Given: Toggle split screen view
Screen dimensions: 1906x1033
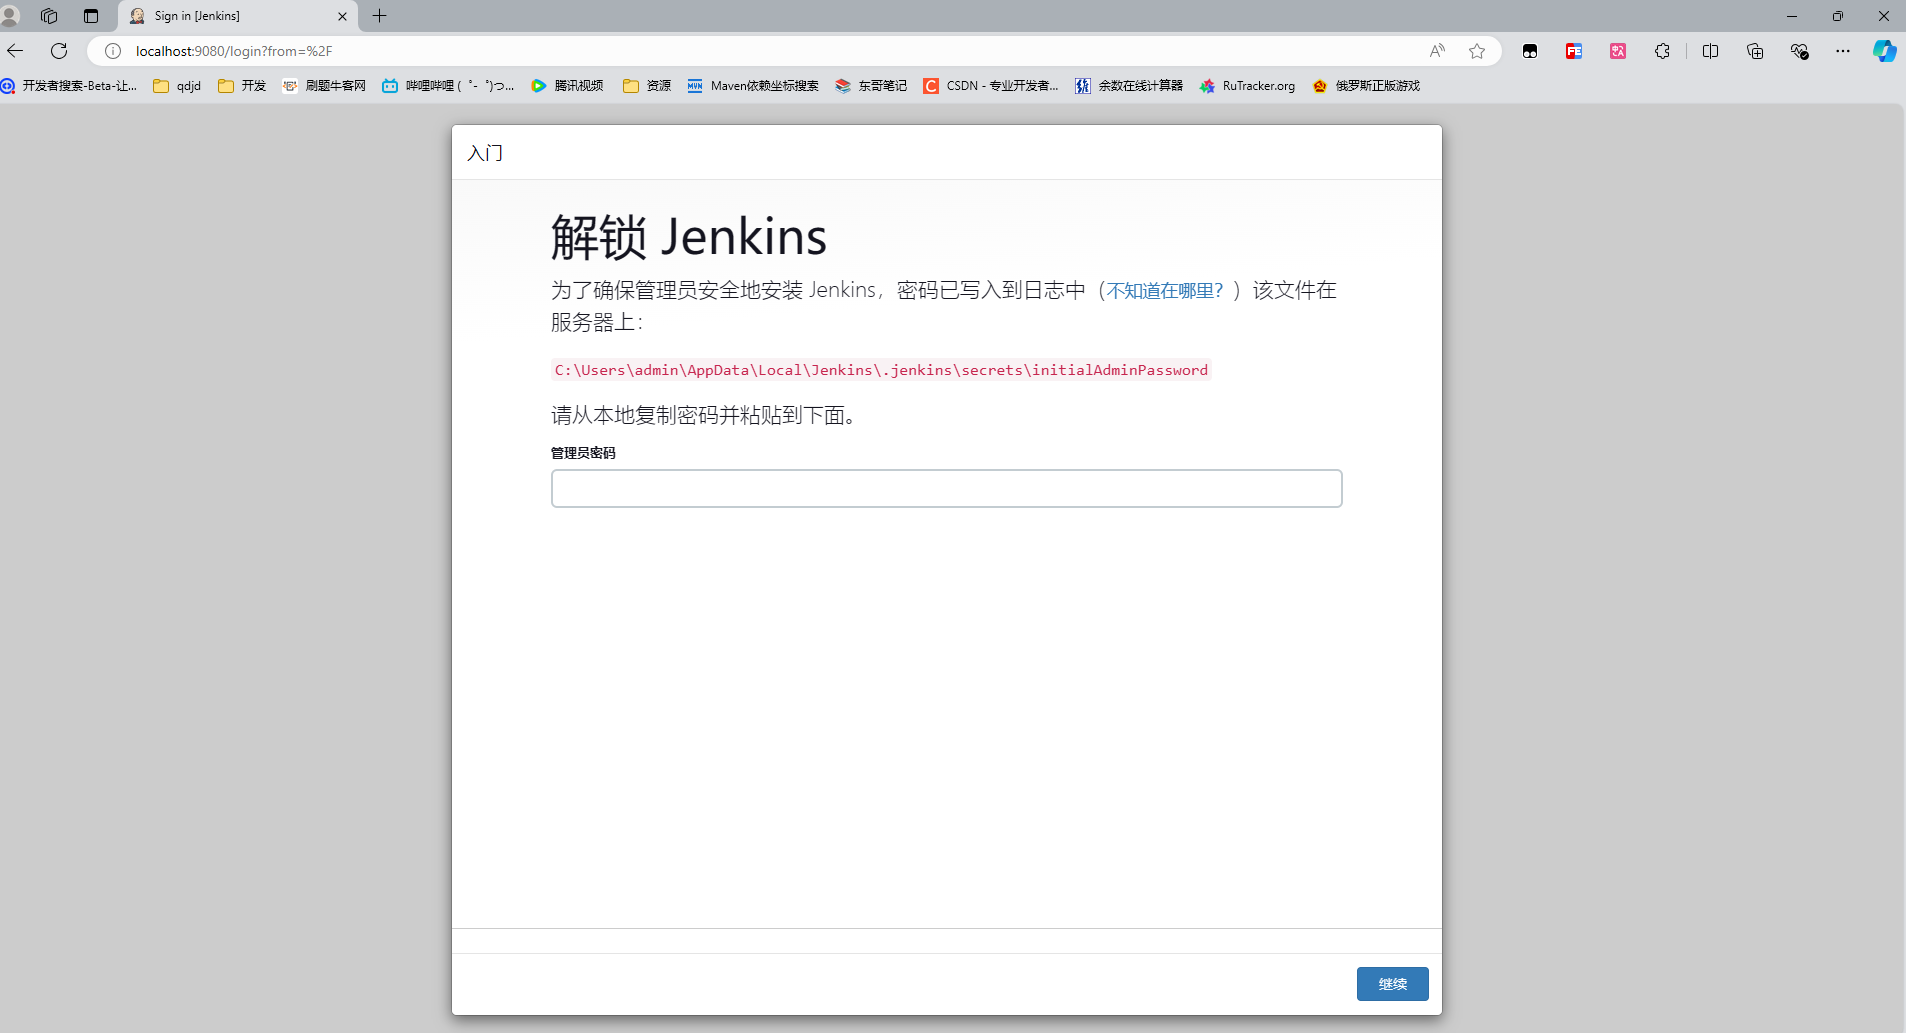Looking at the screenshot, I should [1710, 51].
